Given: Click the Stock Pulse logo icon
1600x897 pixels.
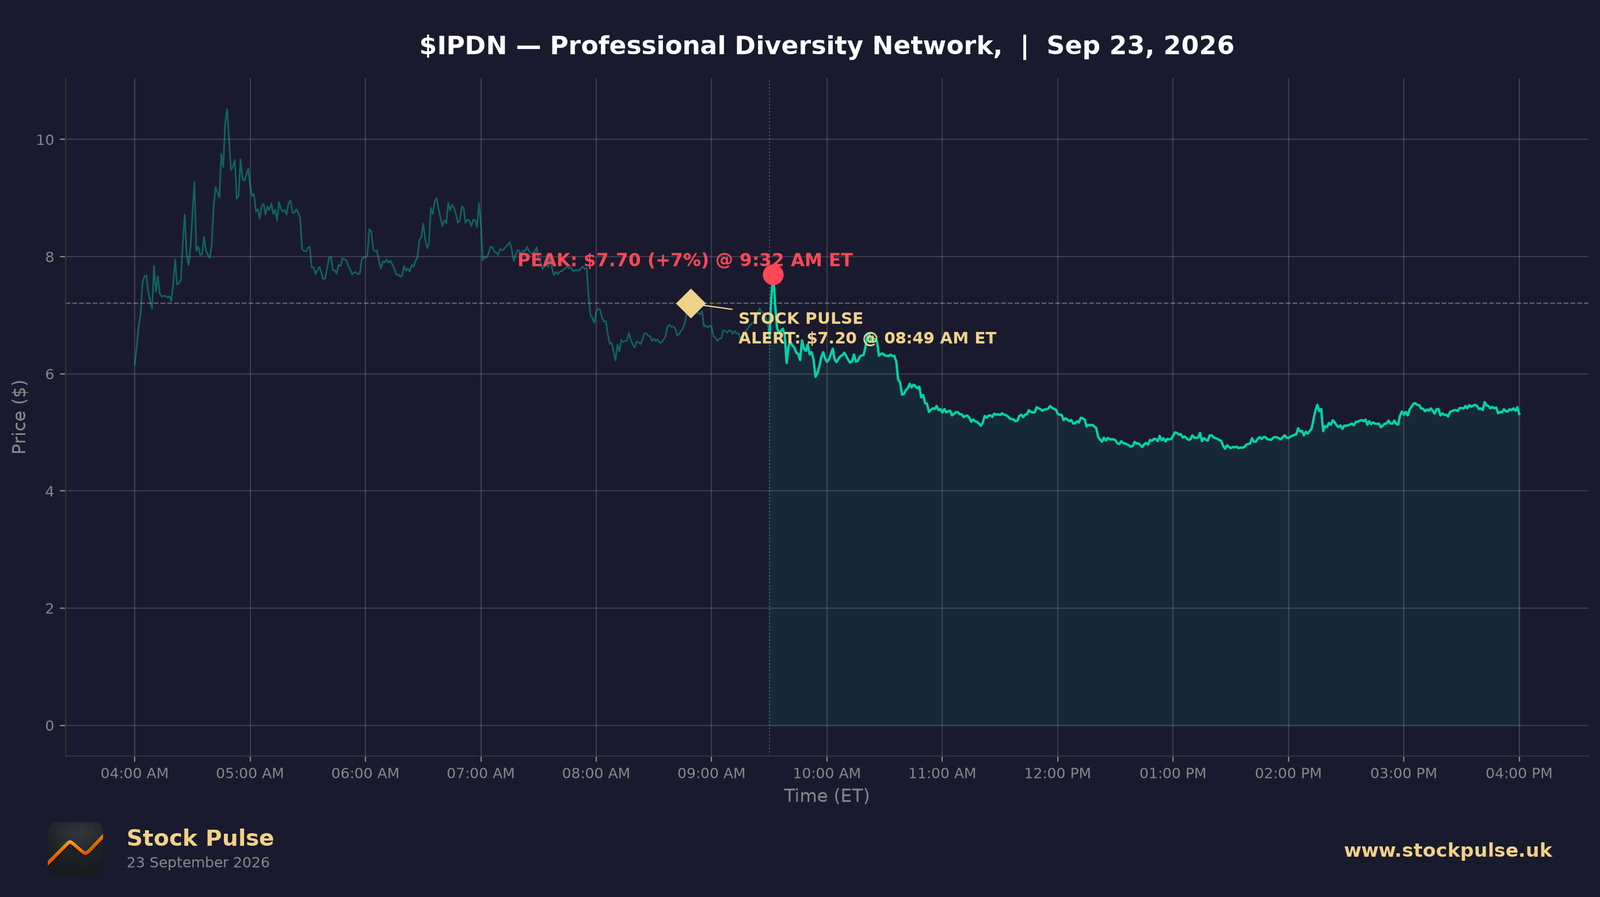Looking at the screenshot, I should (75, 850).
